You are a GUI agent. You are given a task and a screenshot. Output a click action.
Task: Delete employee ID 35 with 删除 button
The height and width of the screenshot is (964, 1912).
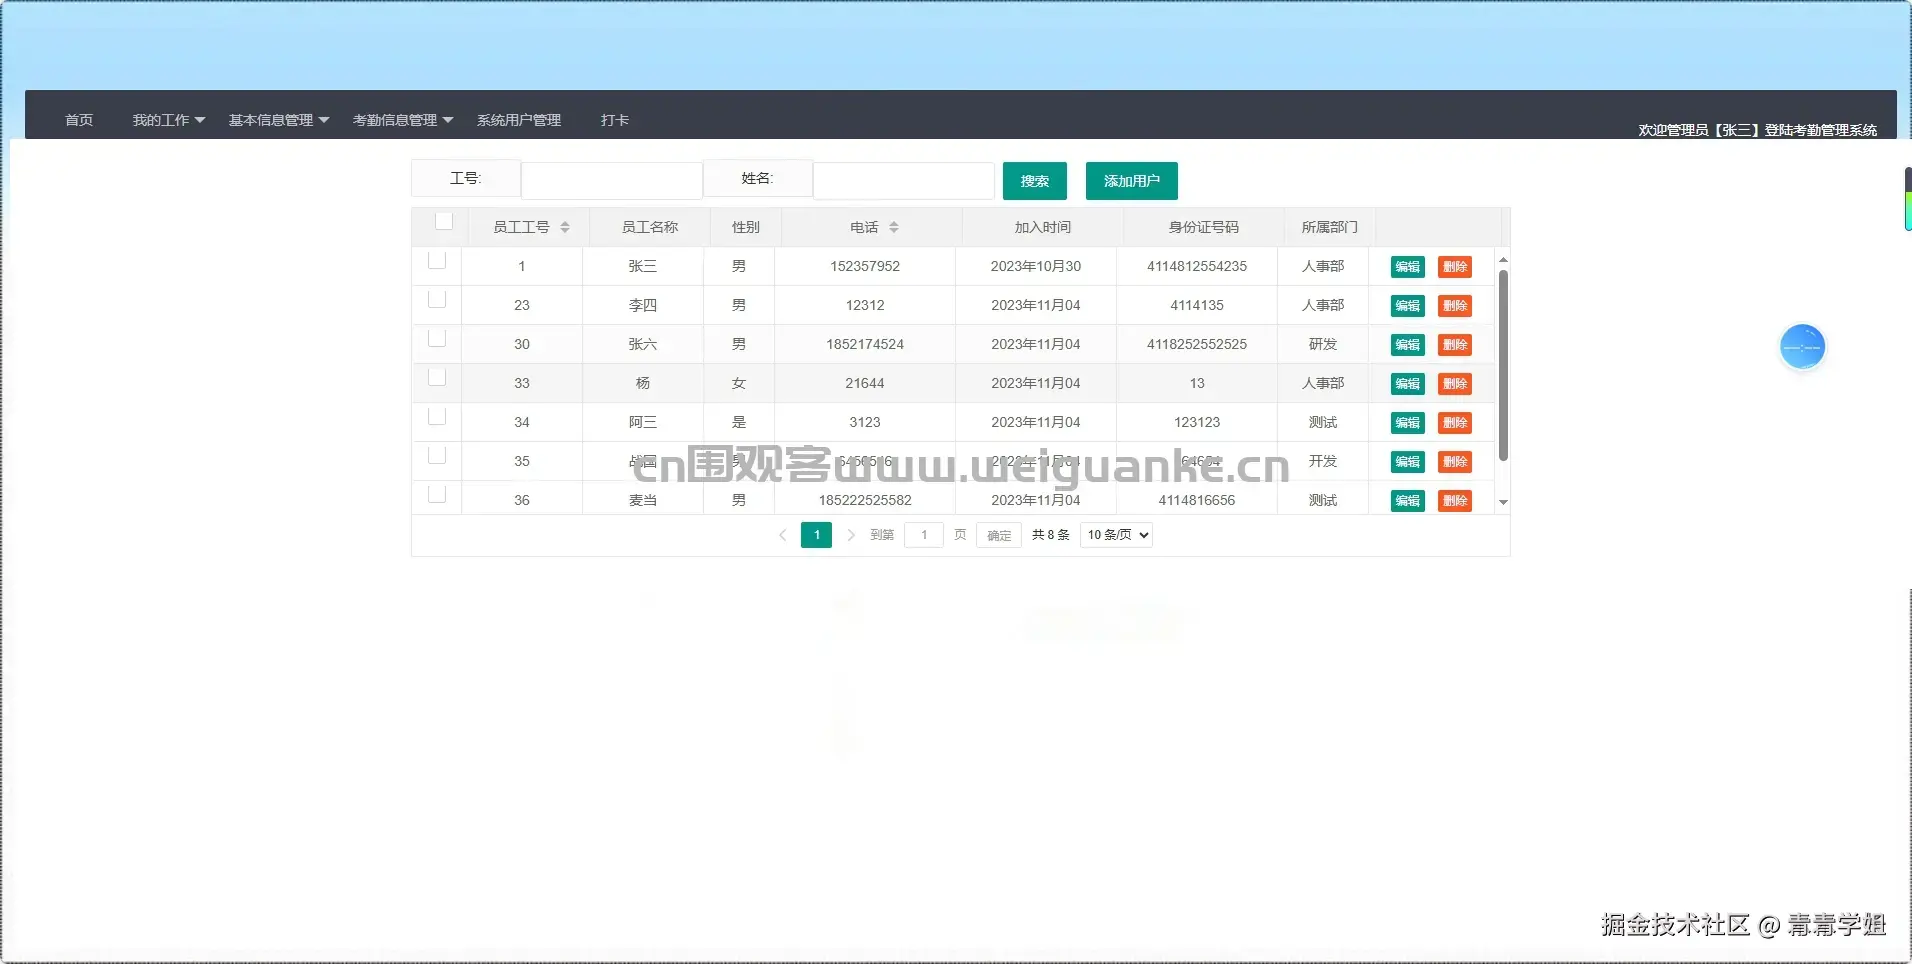tap(1455, 462)
